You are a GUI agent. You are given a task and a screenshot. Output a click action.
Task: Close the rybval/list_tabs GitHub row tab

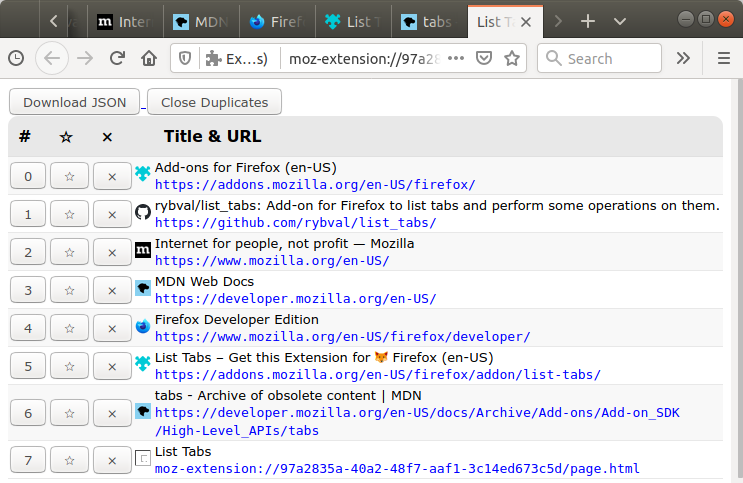(x=112, y=214)
